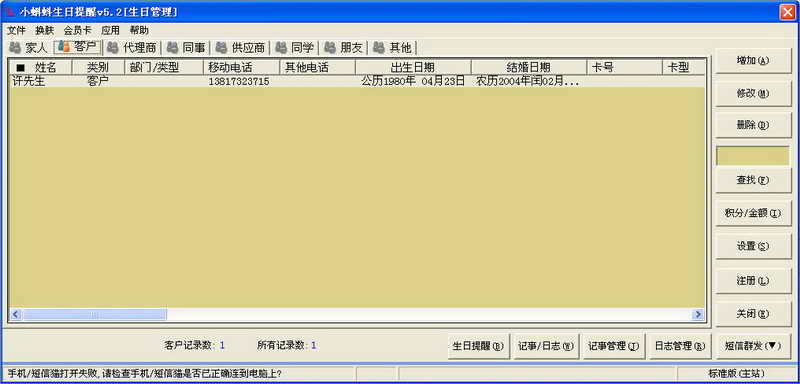The height and width of the screenshot is (384, 800).
Task: Click the app icon in title bar
Action: [x=10, y=12]
